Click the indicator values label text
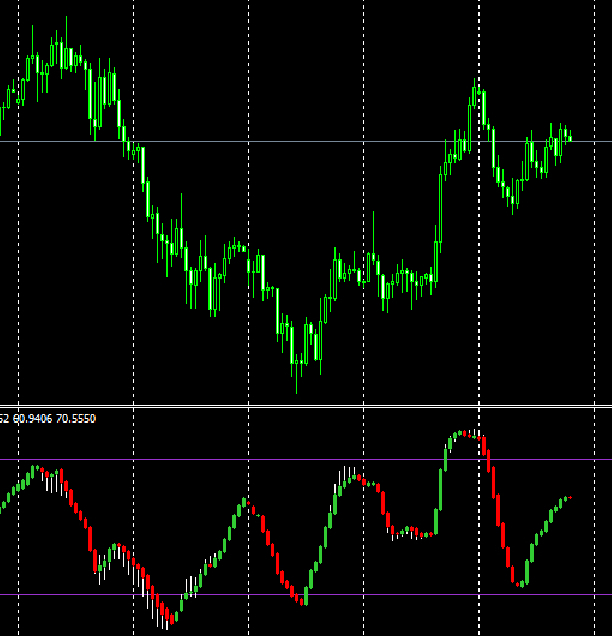 click(48, 418)
